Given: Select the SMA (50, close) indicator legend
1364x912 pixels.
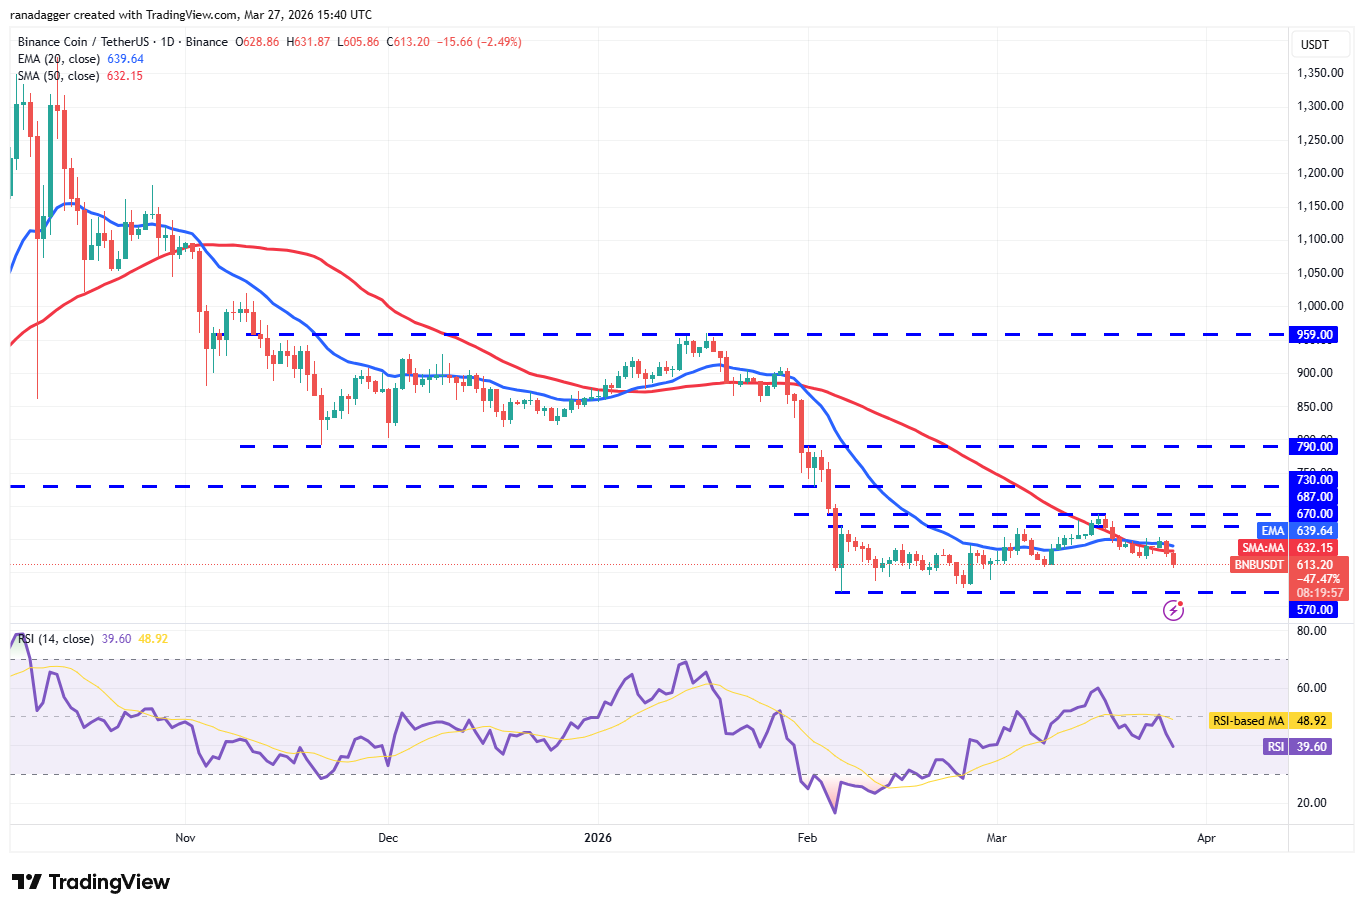Looking at the screenshot, I should tap(60, 75).
